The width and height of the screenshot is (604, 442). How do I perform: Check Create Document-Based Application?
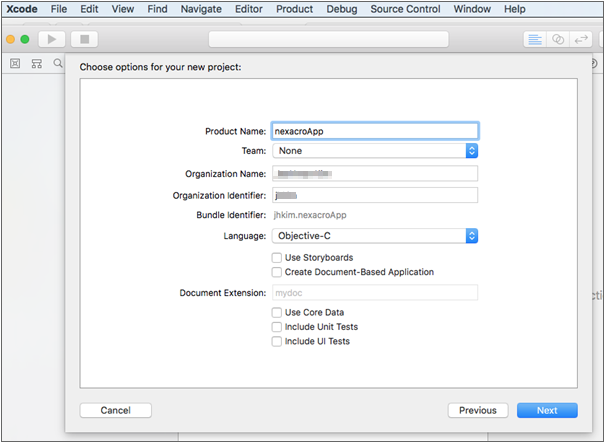277,272
